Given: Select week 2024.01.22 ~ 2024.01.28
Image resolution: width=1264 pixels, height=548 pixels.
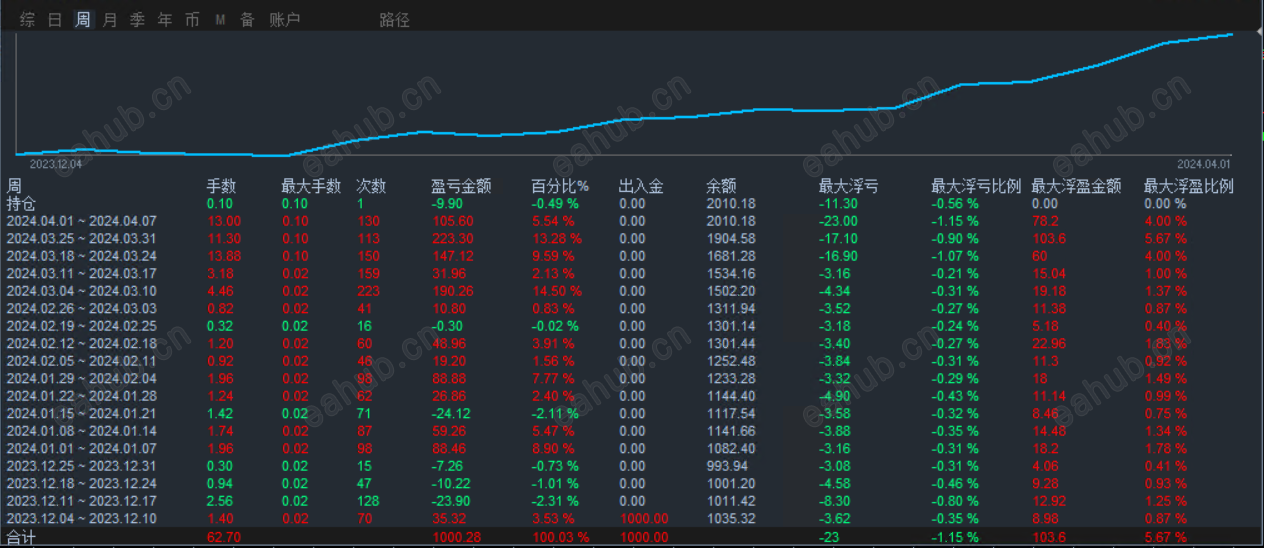Looking at the screenshot, I should pyautogui.click(x=82, y=395).
